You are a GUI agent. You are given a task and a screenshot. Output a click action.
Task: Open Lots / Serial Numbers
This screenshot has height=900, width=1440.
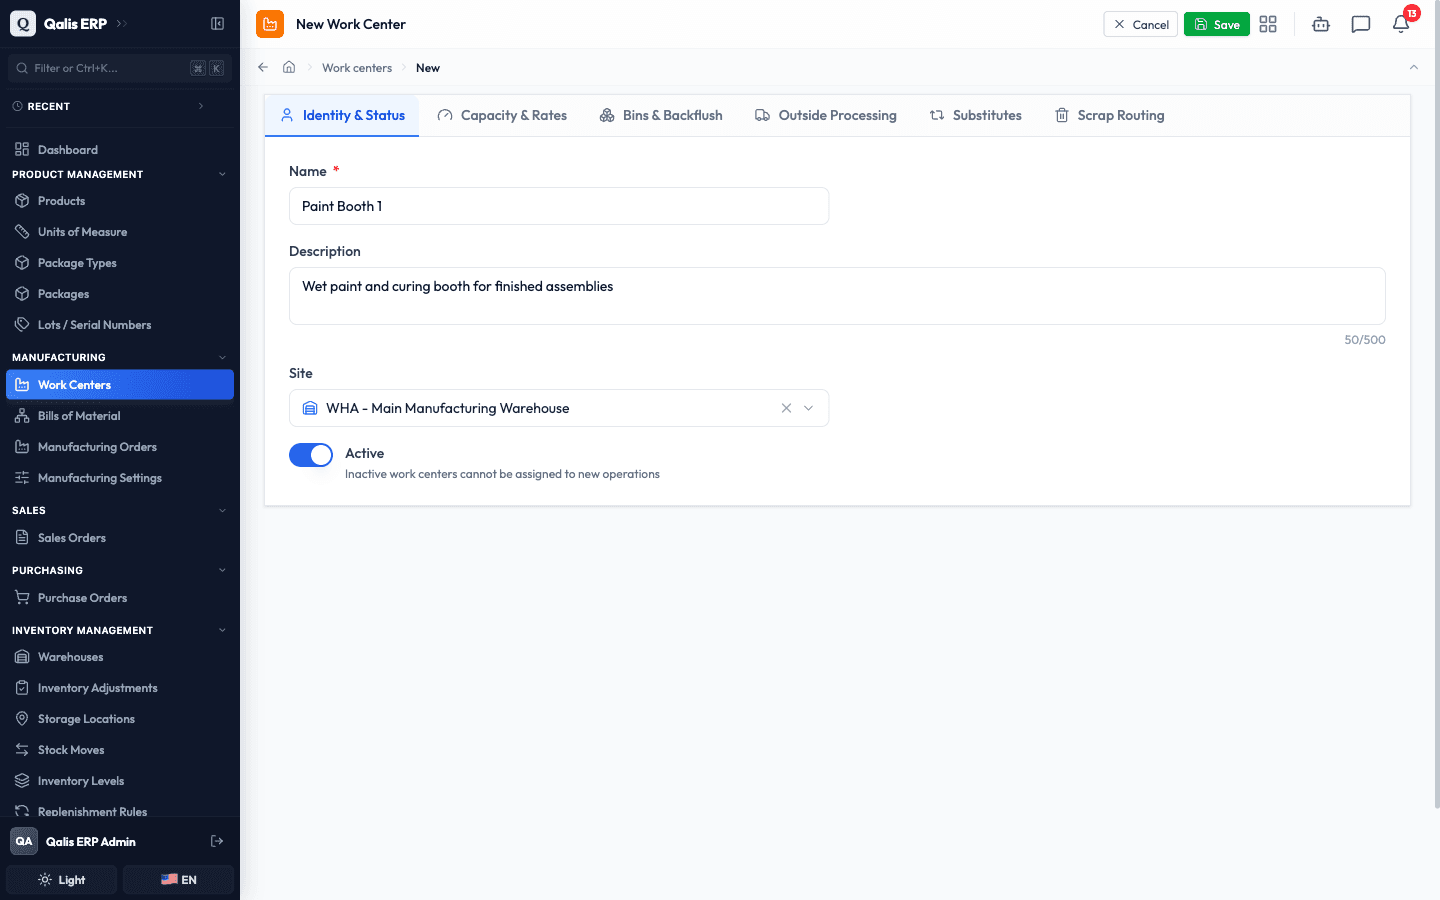point(120,325)
